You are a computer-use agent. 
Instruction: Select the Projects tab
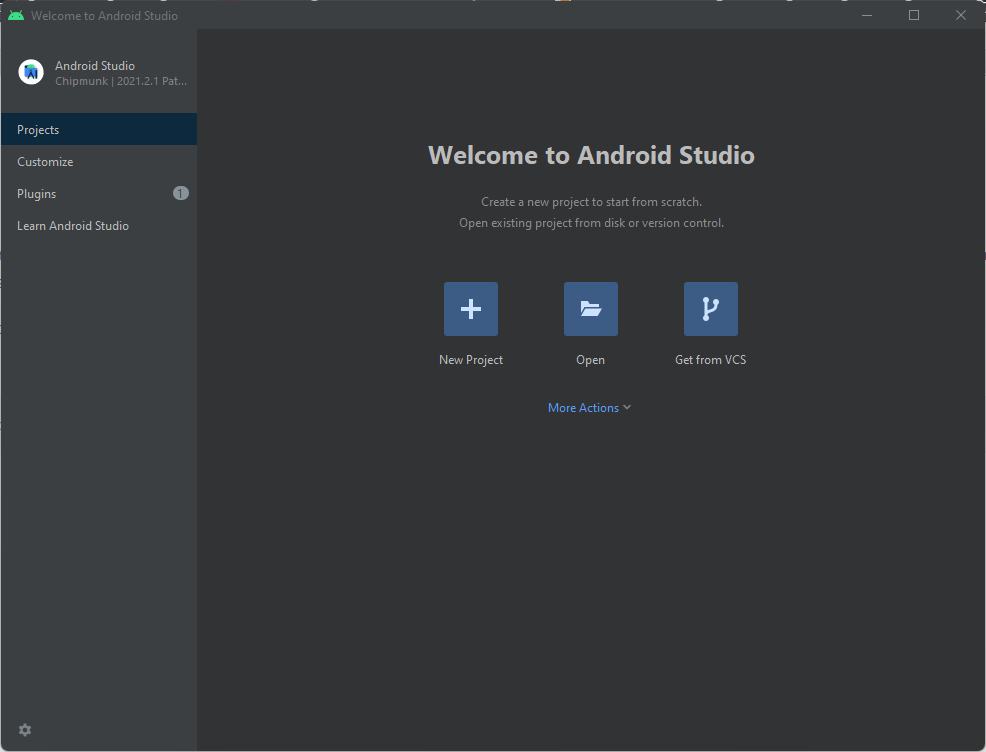[99, 130]
